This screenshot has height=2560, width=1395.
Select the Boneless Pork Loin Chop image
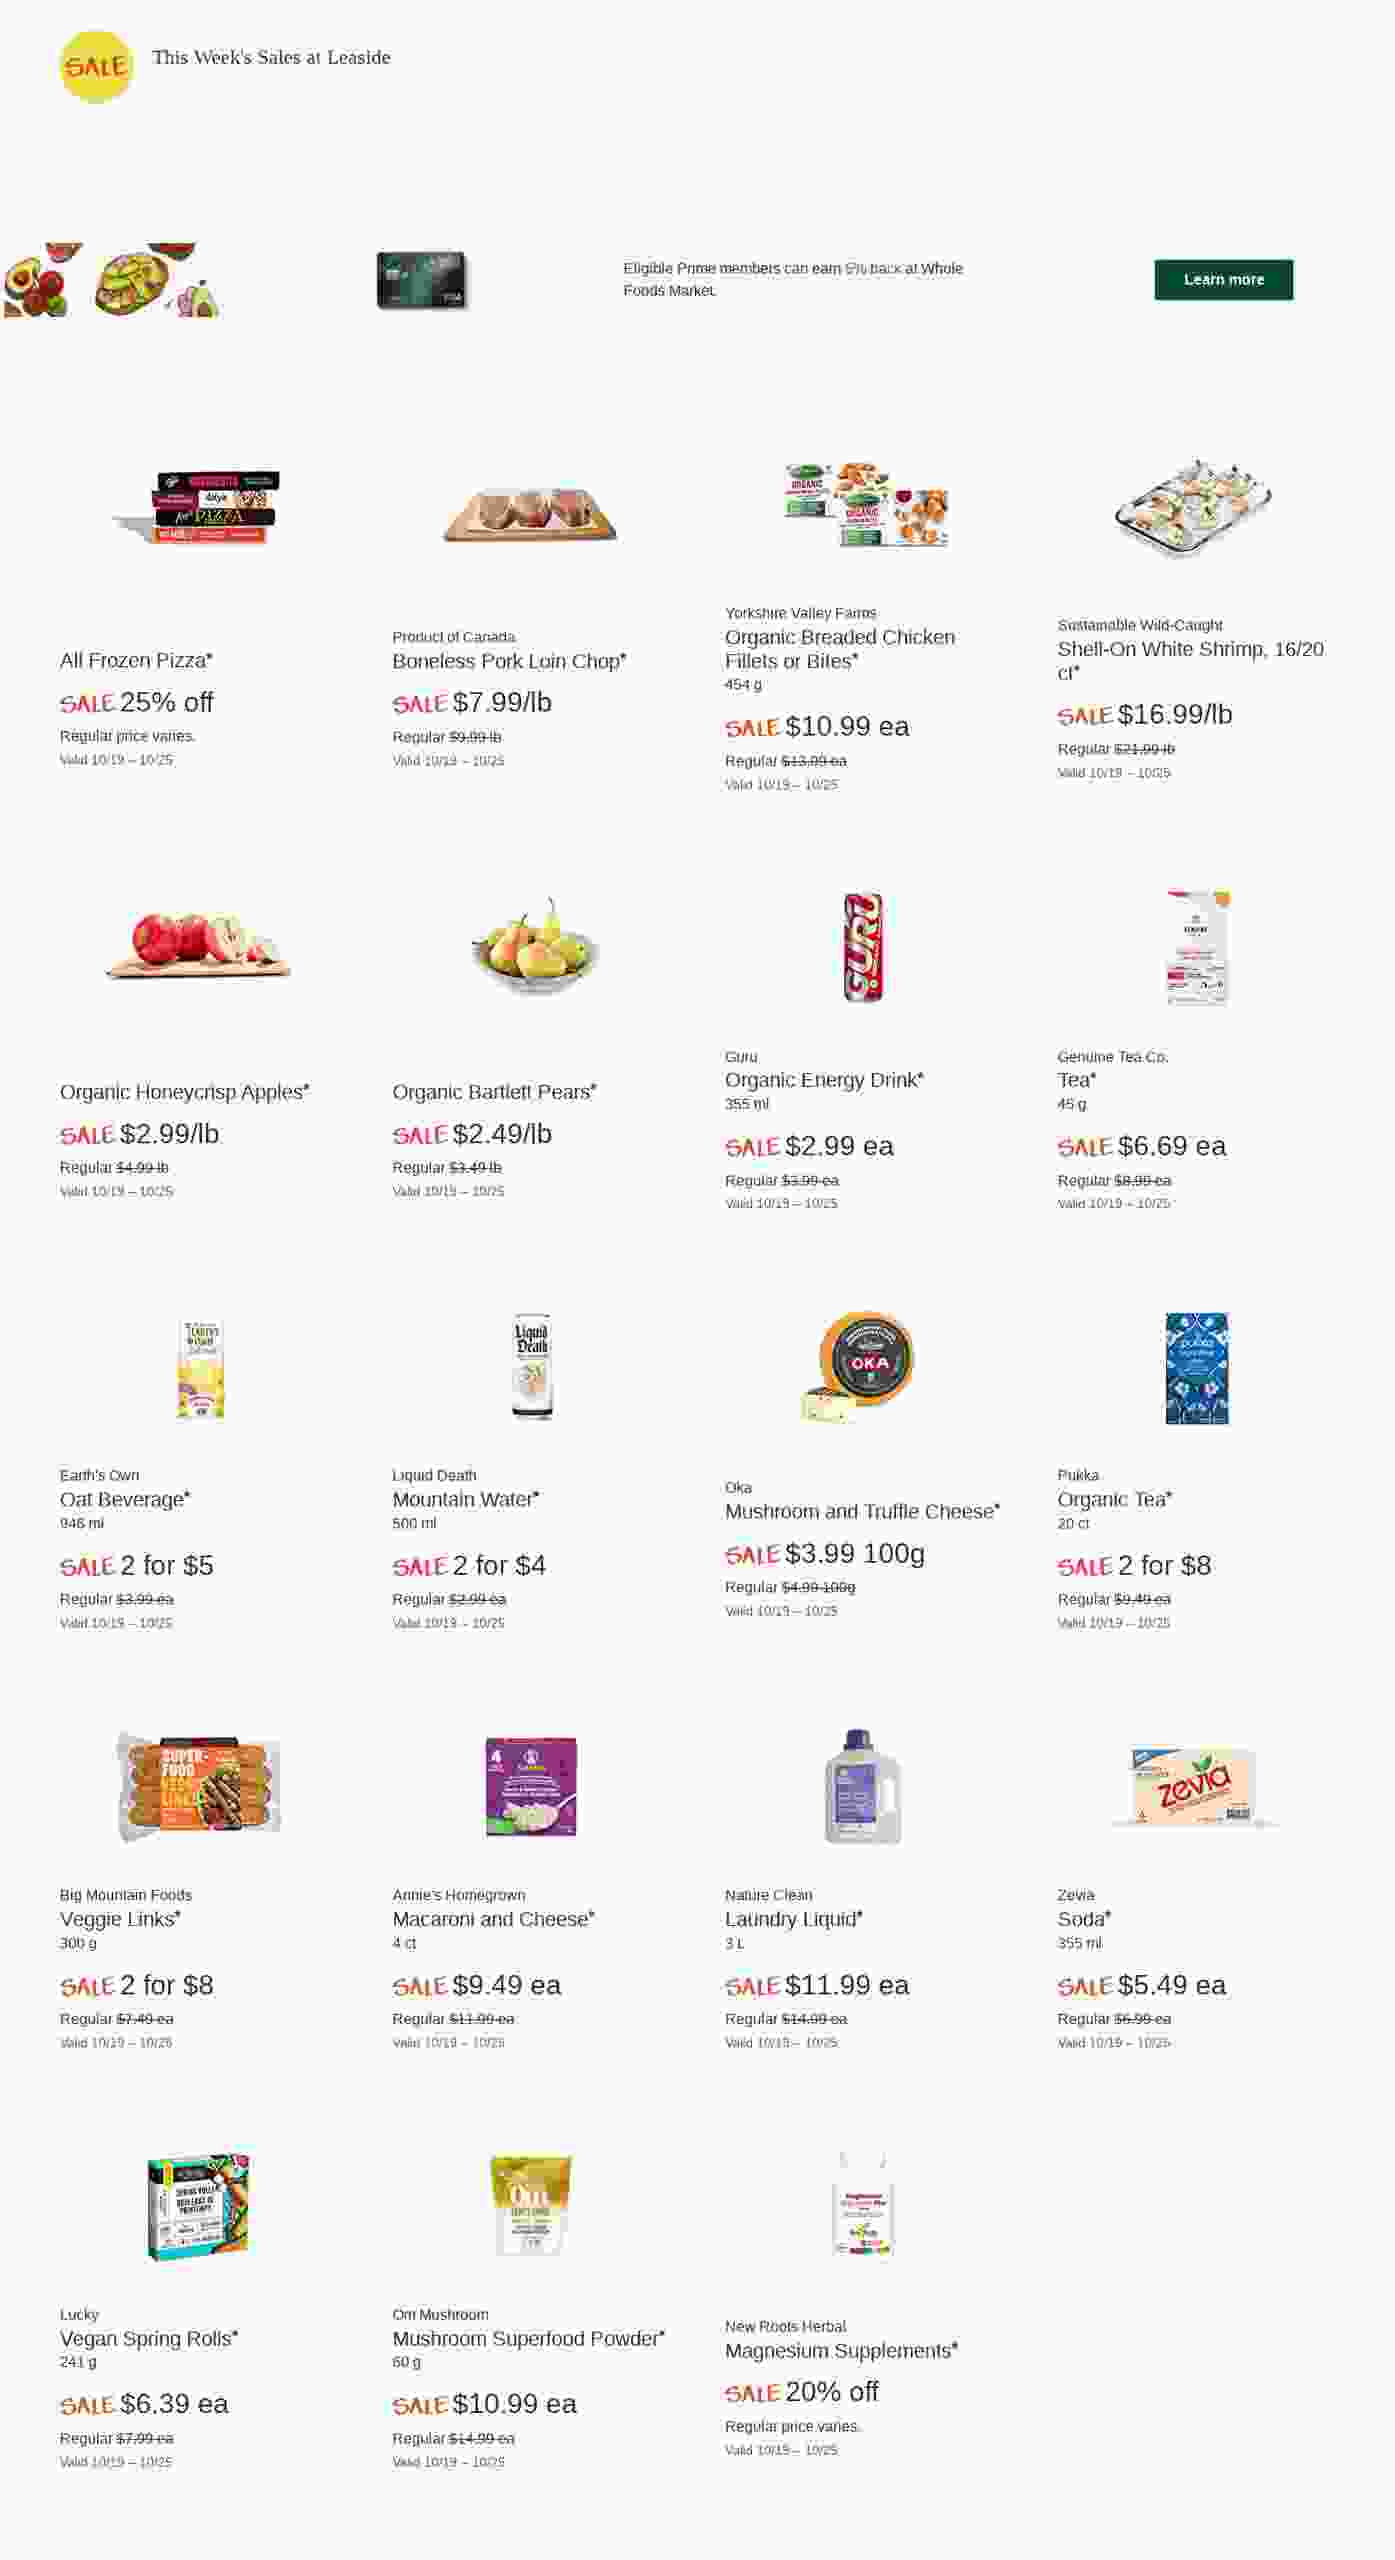pyautogui.click(x=530, y=514)
